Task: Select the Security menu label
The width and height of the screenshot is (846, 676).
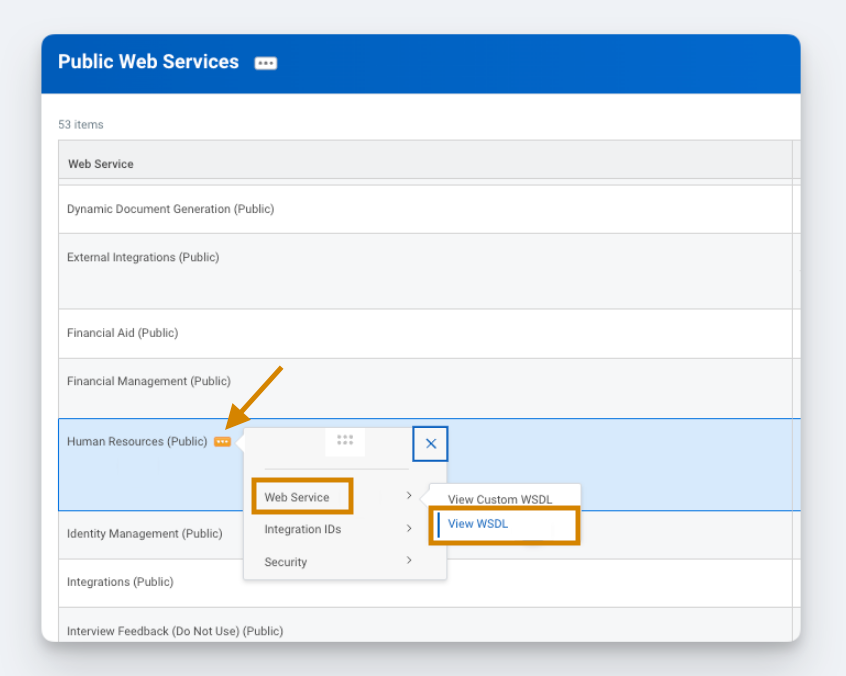Action: pyautogui.click(x=285, y=562)
